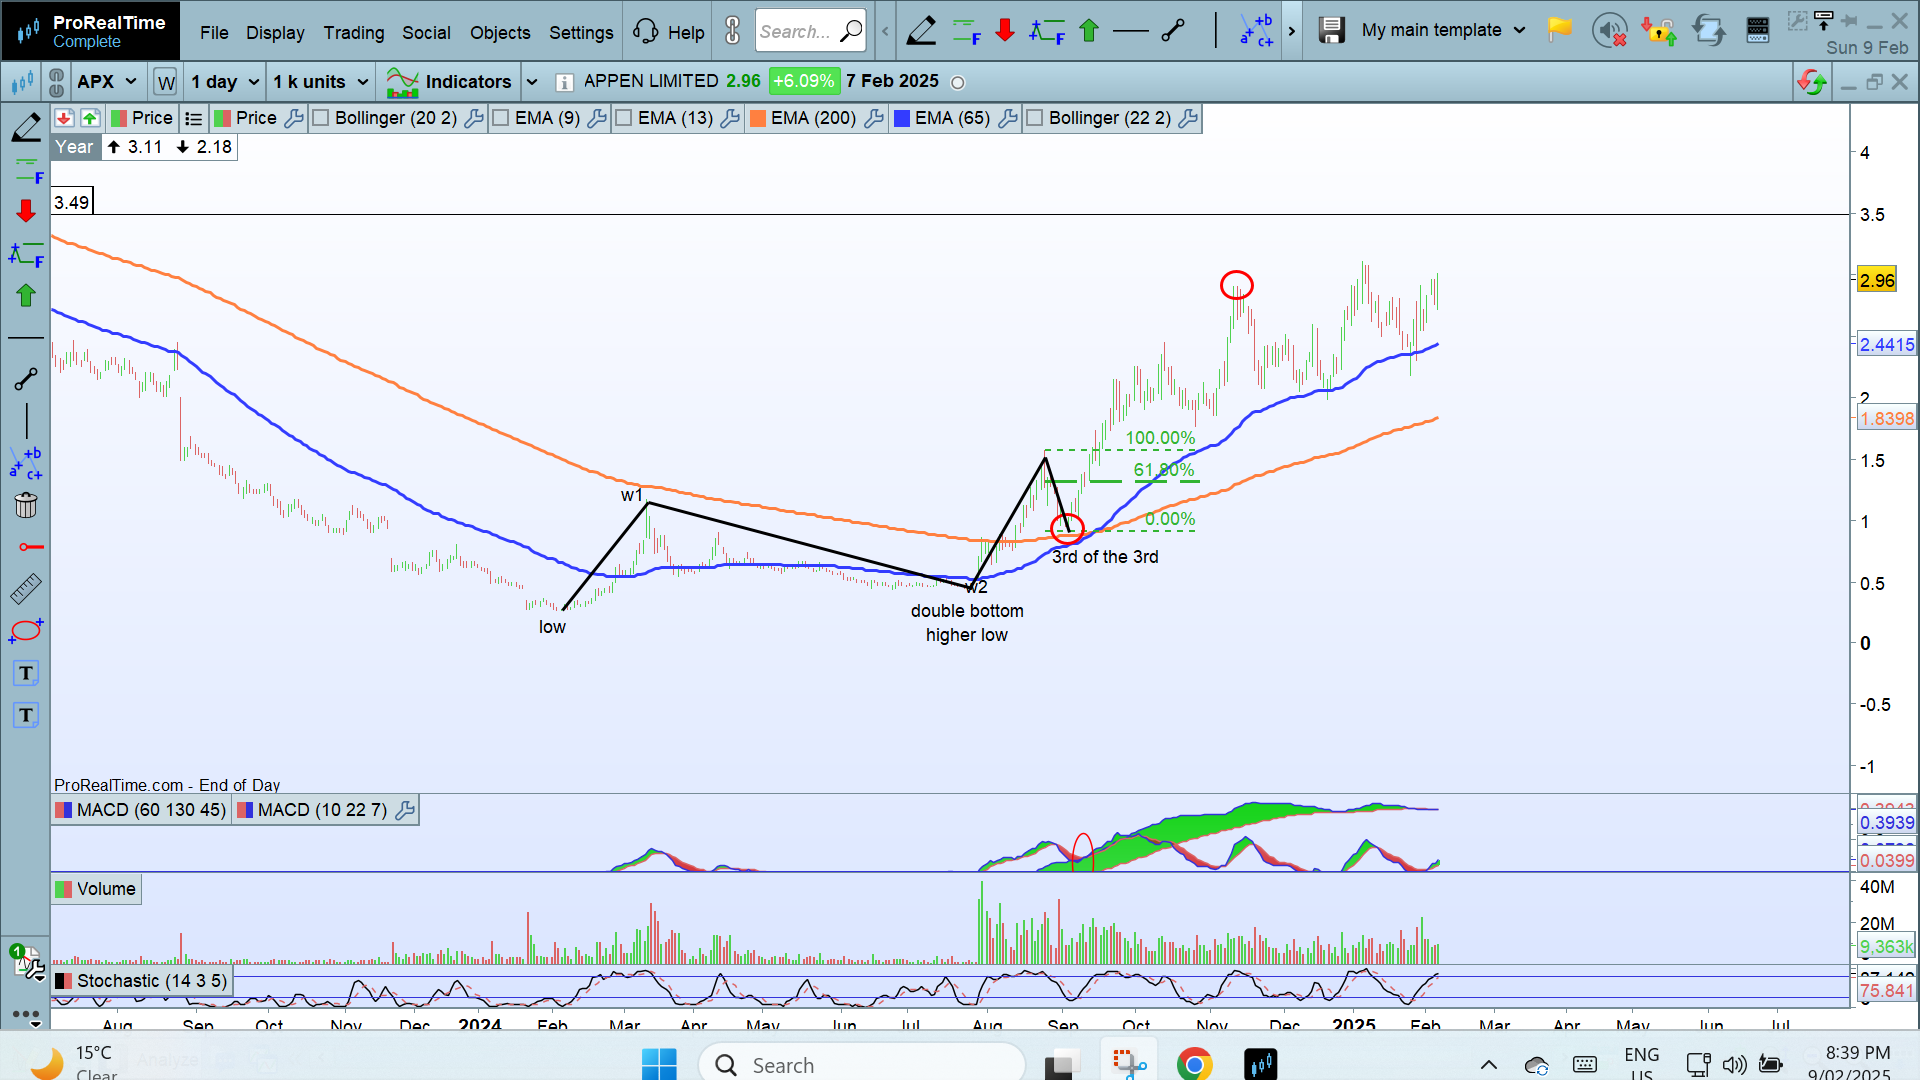
Task: Select the vertical line tool in sidebar
Action: click(x=26, y=421)
